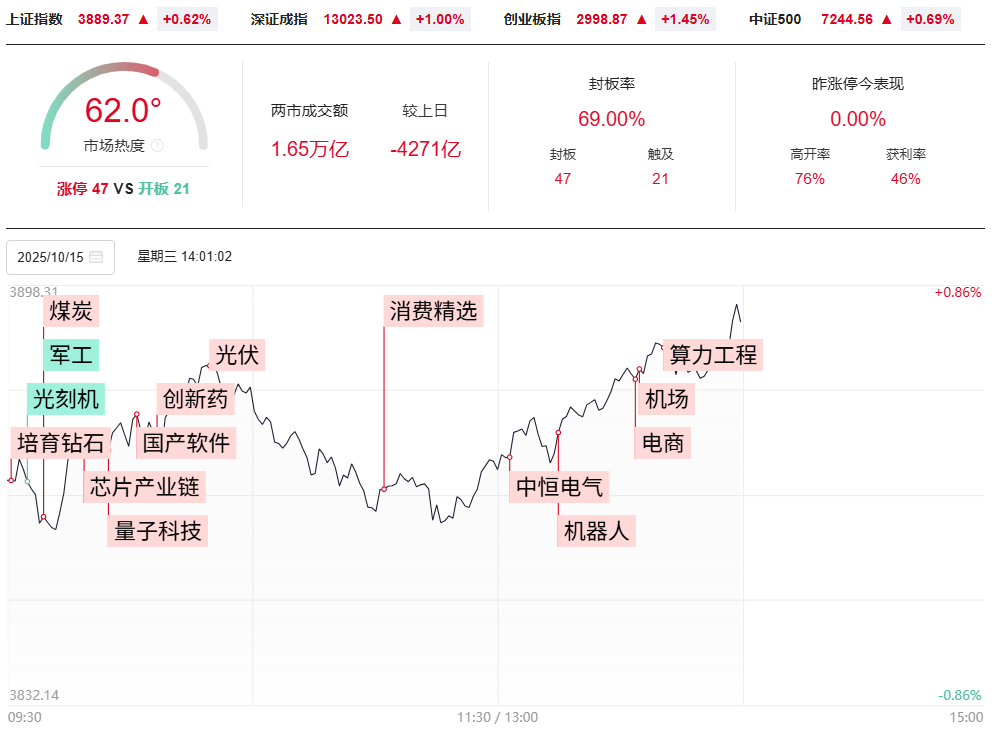1003x734 pixels.
Task: Click the 机器人 sector tag
Action: pyautogui.click(x=597, y=531)
